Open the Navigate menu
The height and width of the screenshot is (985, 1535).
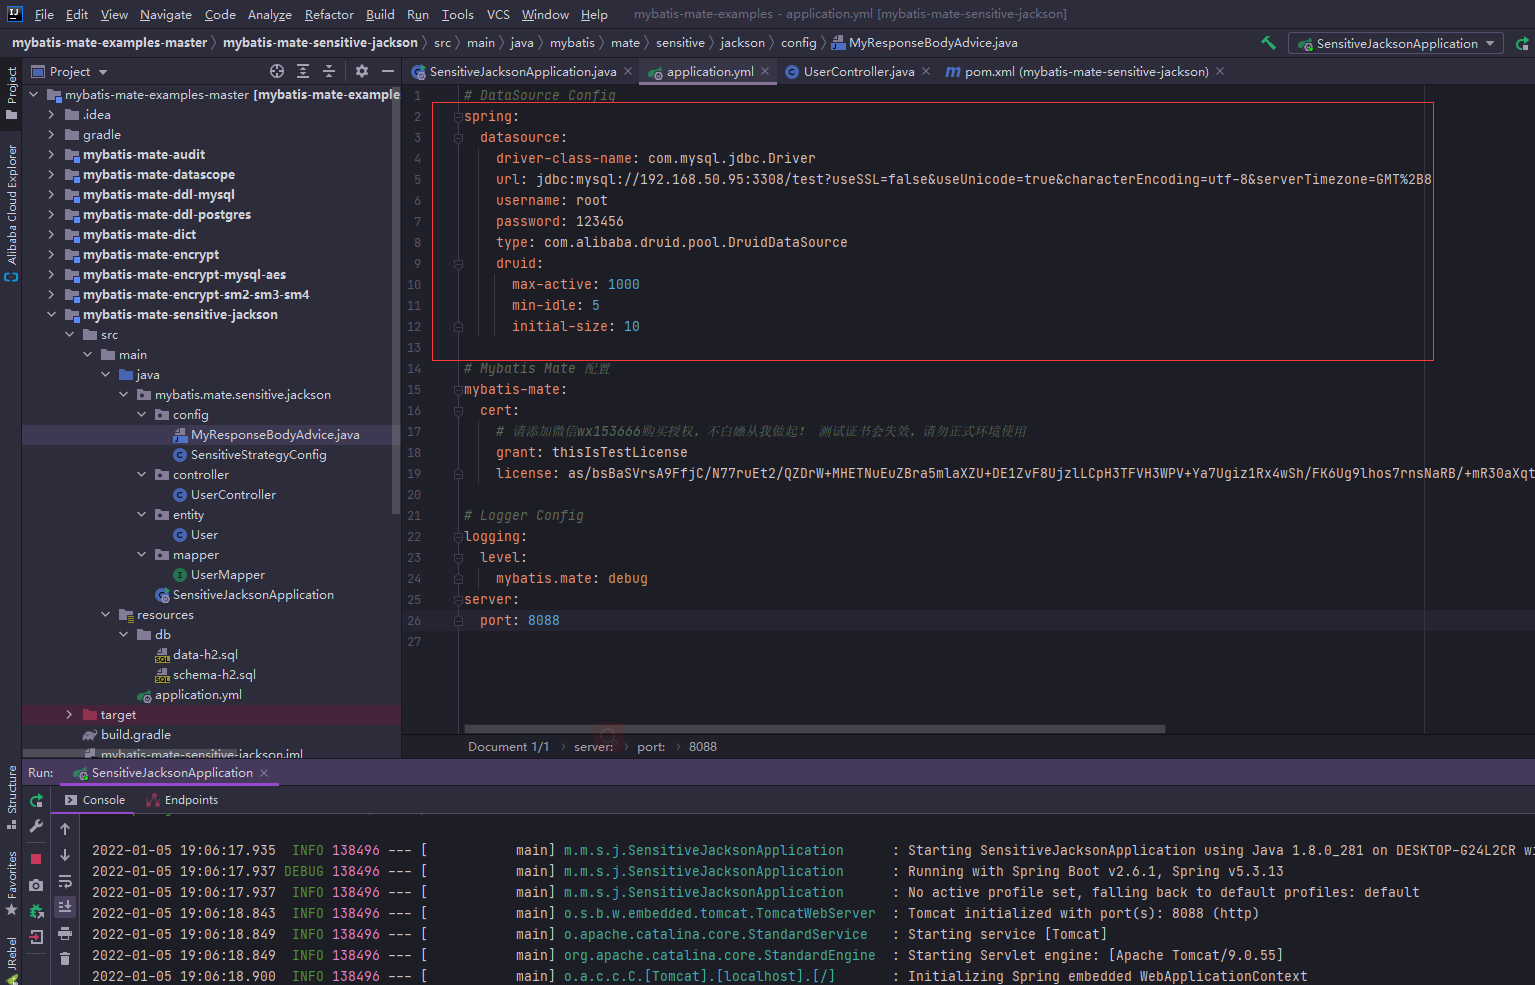(x=166, y=14)
